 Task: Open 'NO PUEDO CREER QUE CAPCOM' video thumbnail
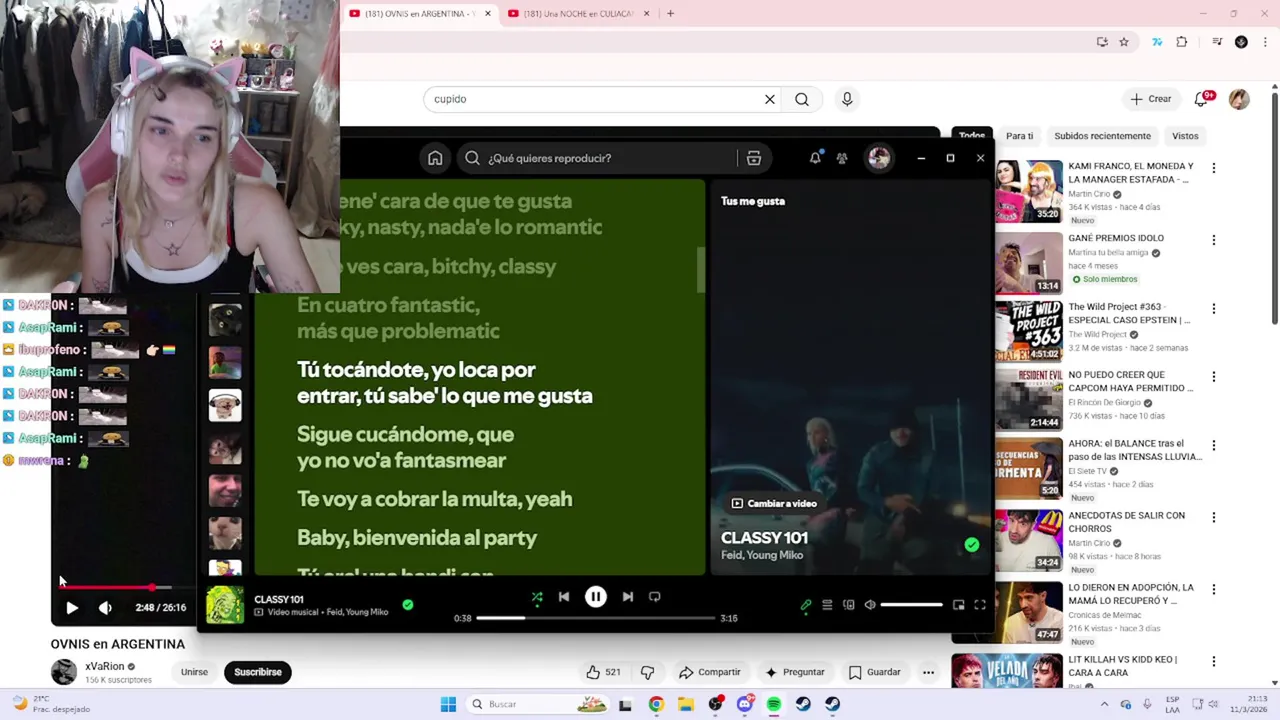click(1029, 399)
